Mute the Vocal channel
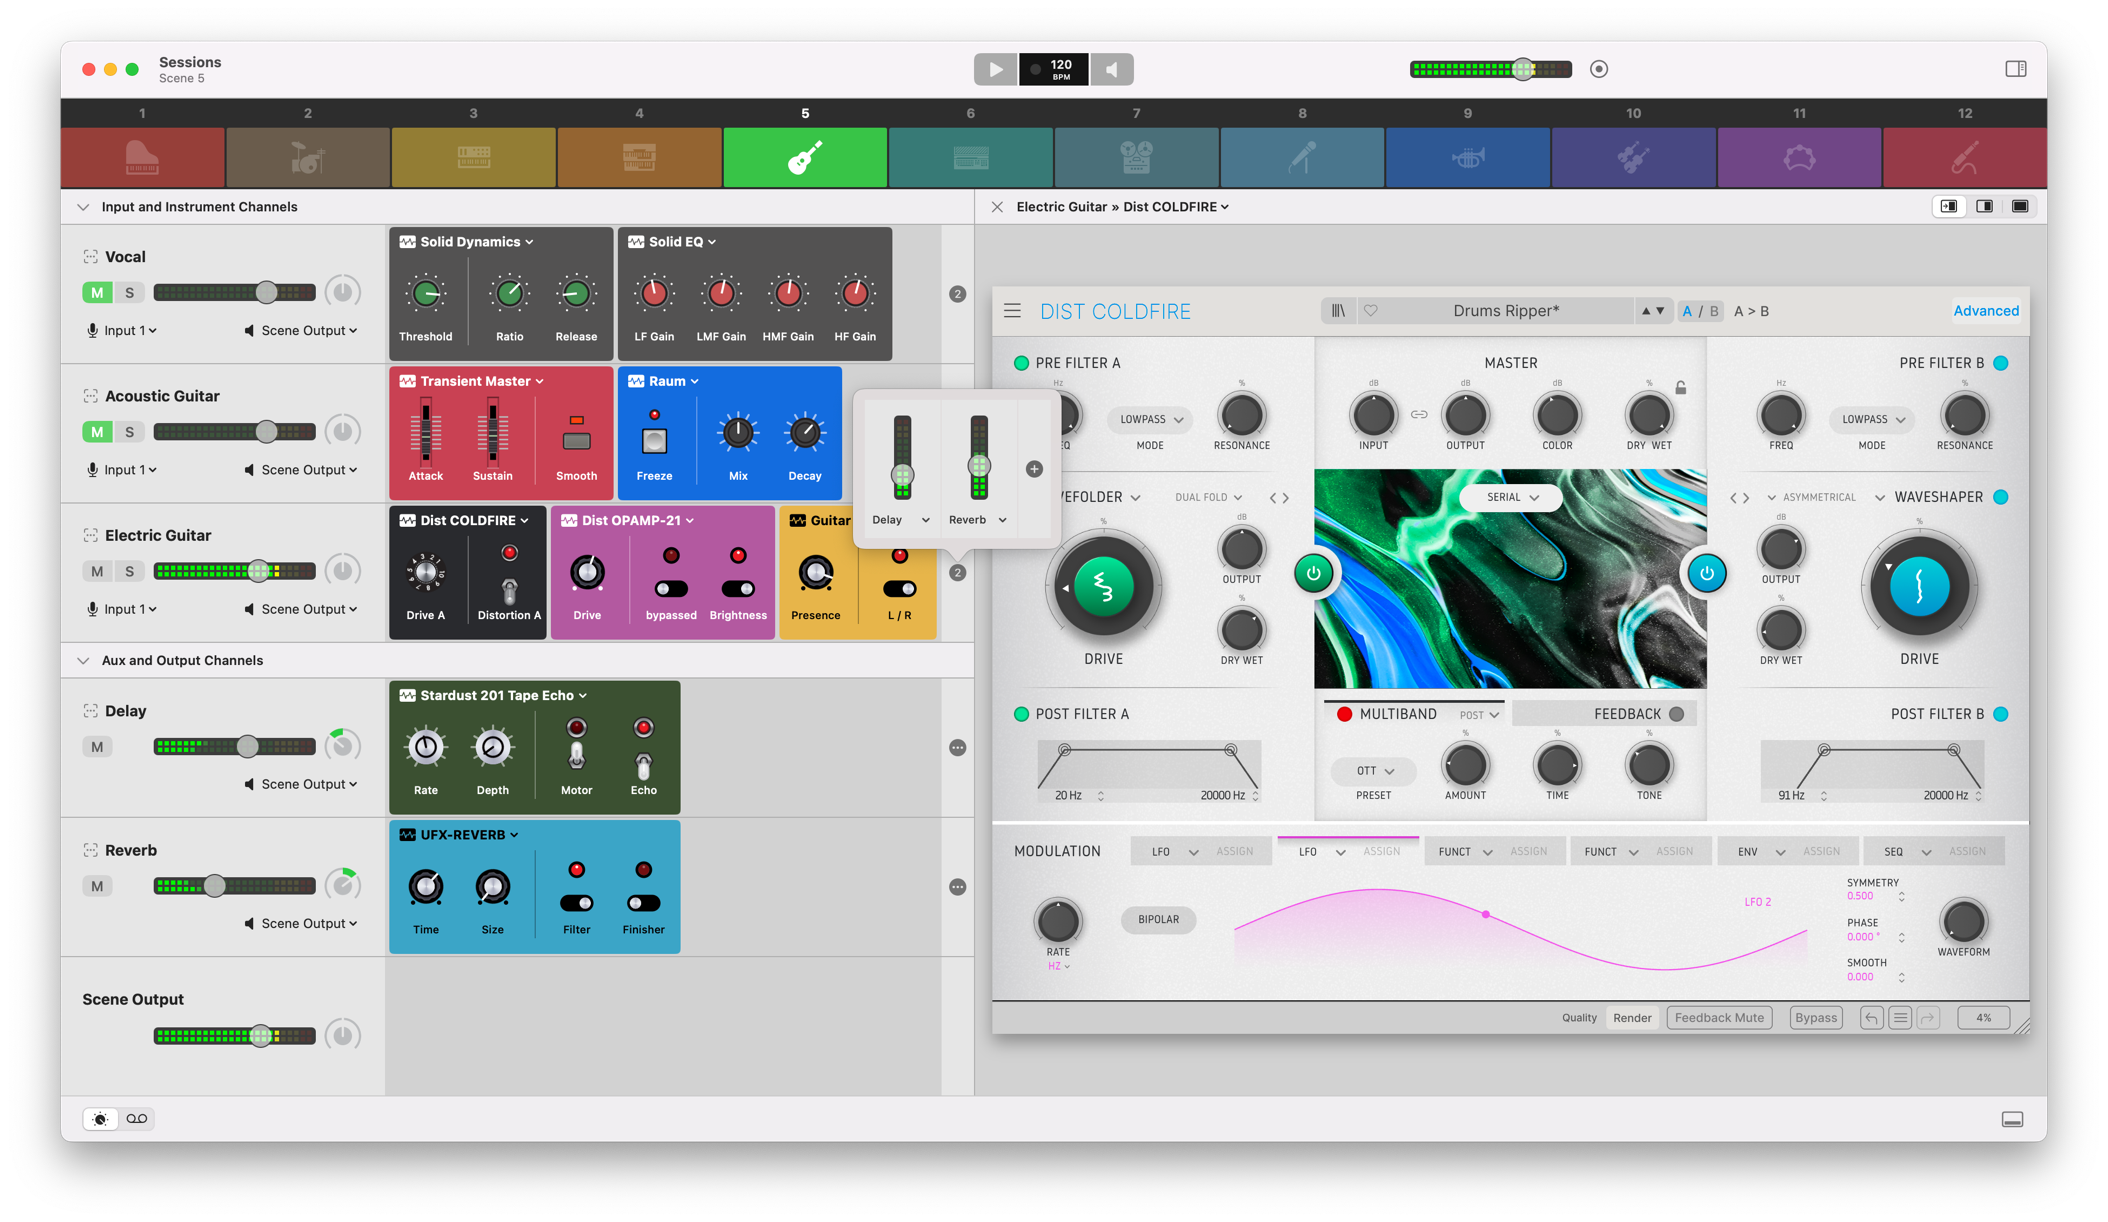Screen dimensions: 2108x1222 97,293
